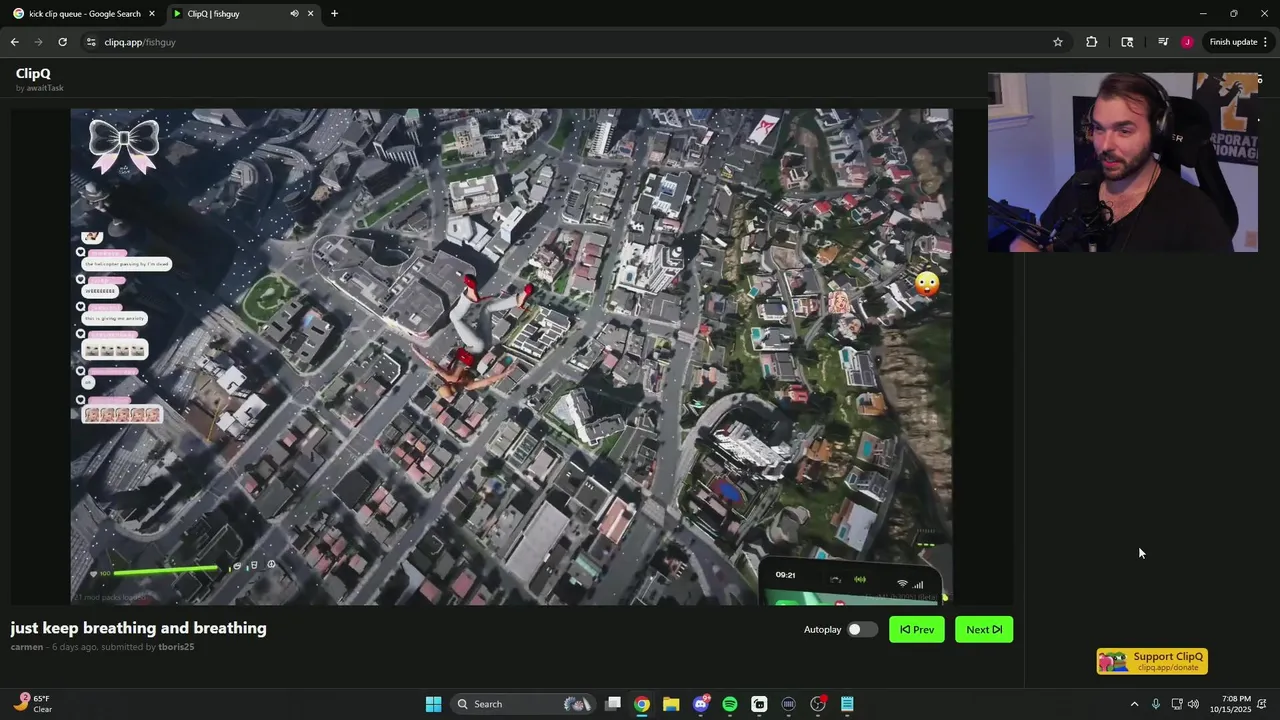Open the white square app on taskbar
Viewport: 1280px width, 720px height.
tap(759, 704)
